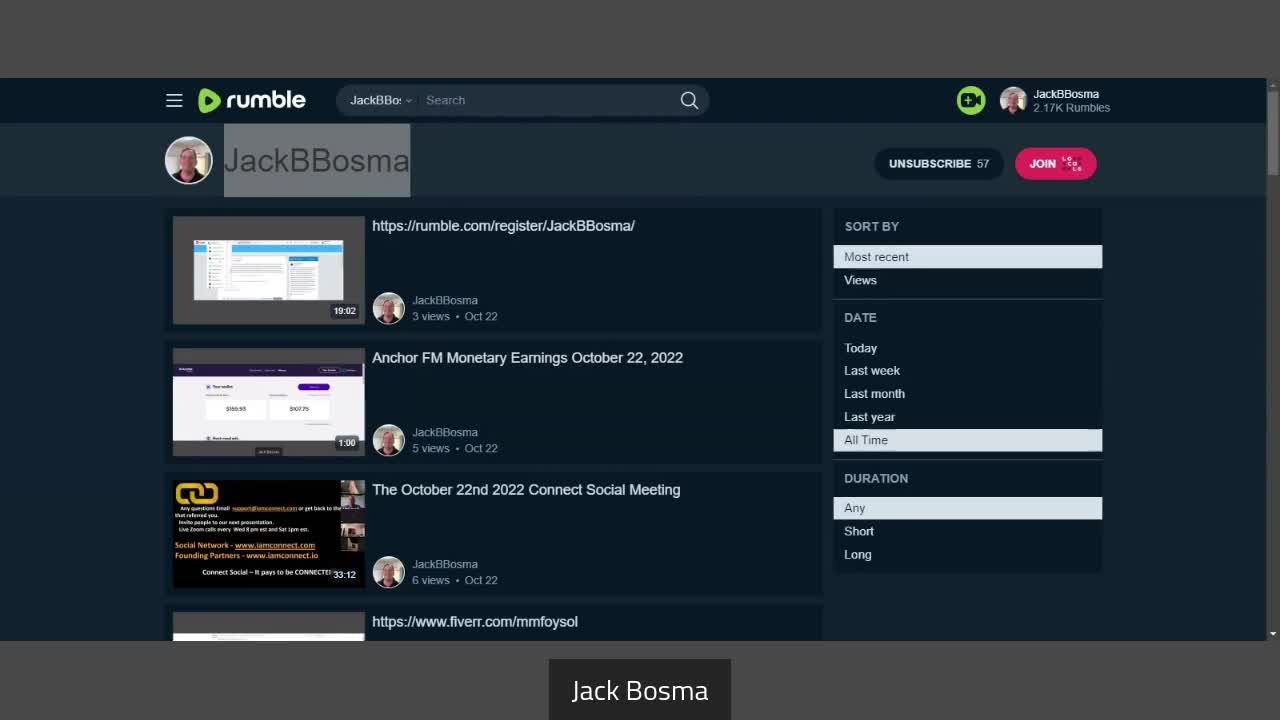
Task: Click the green upload video icon
Action: [970, 100]
